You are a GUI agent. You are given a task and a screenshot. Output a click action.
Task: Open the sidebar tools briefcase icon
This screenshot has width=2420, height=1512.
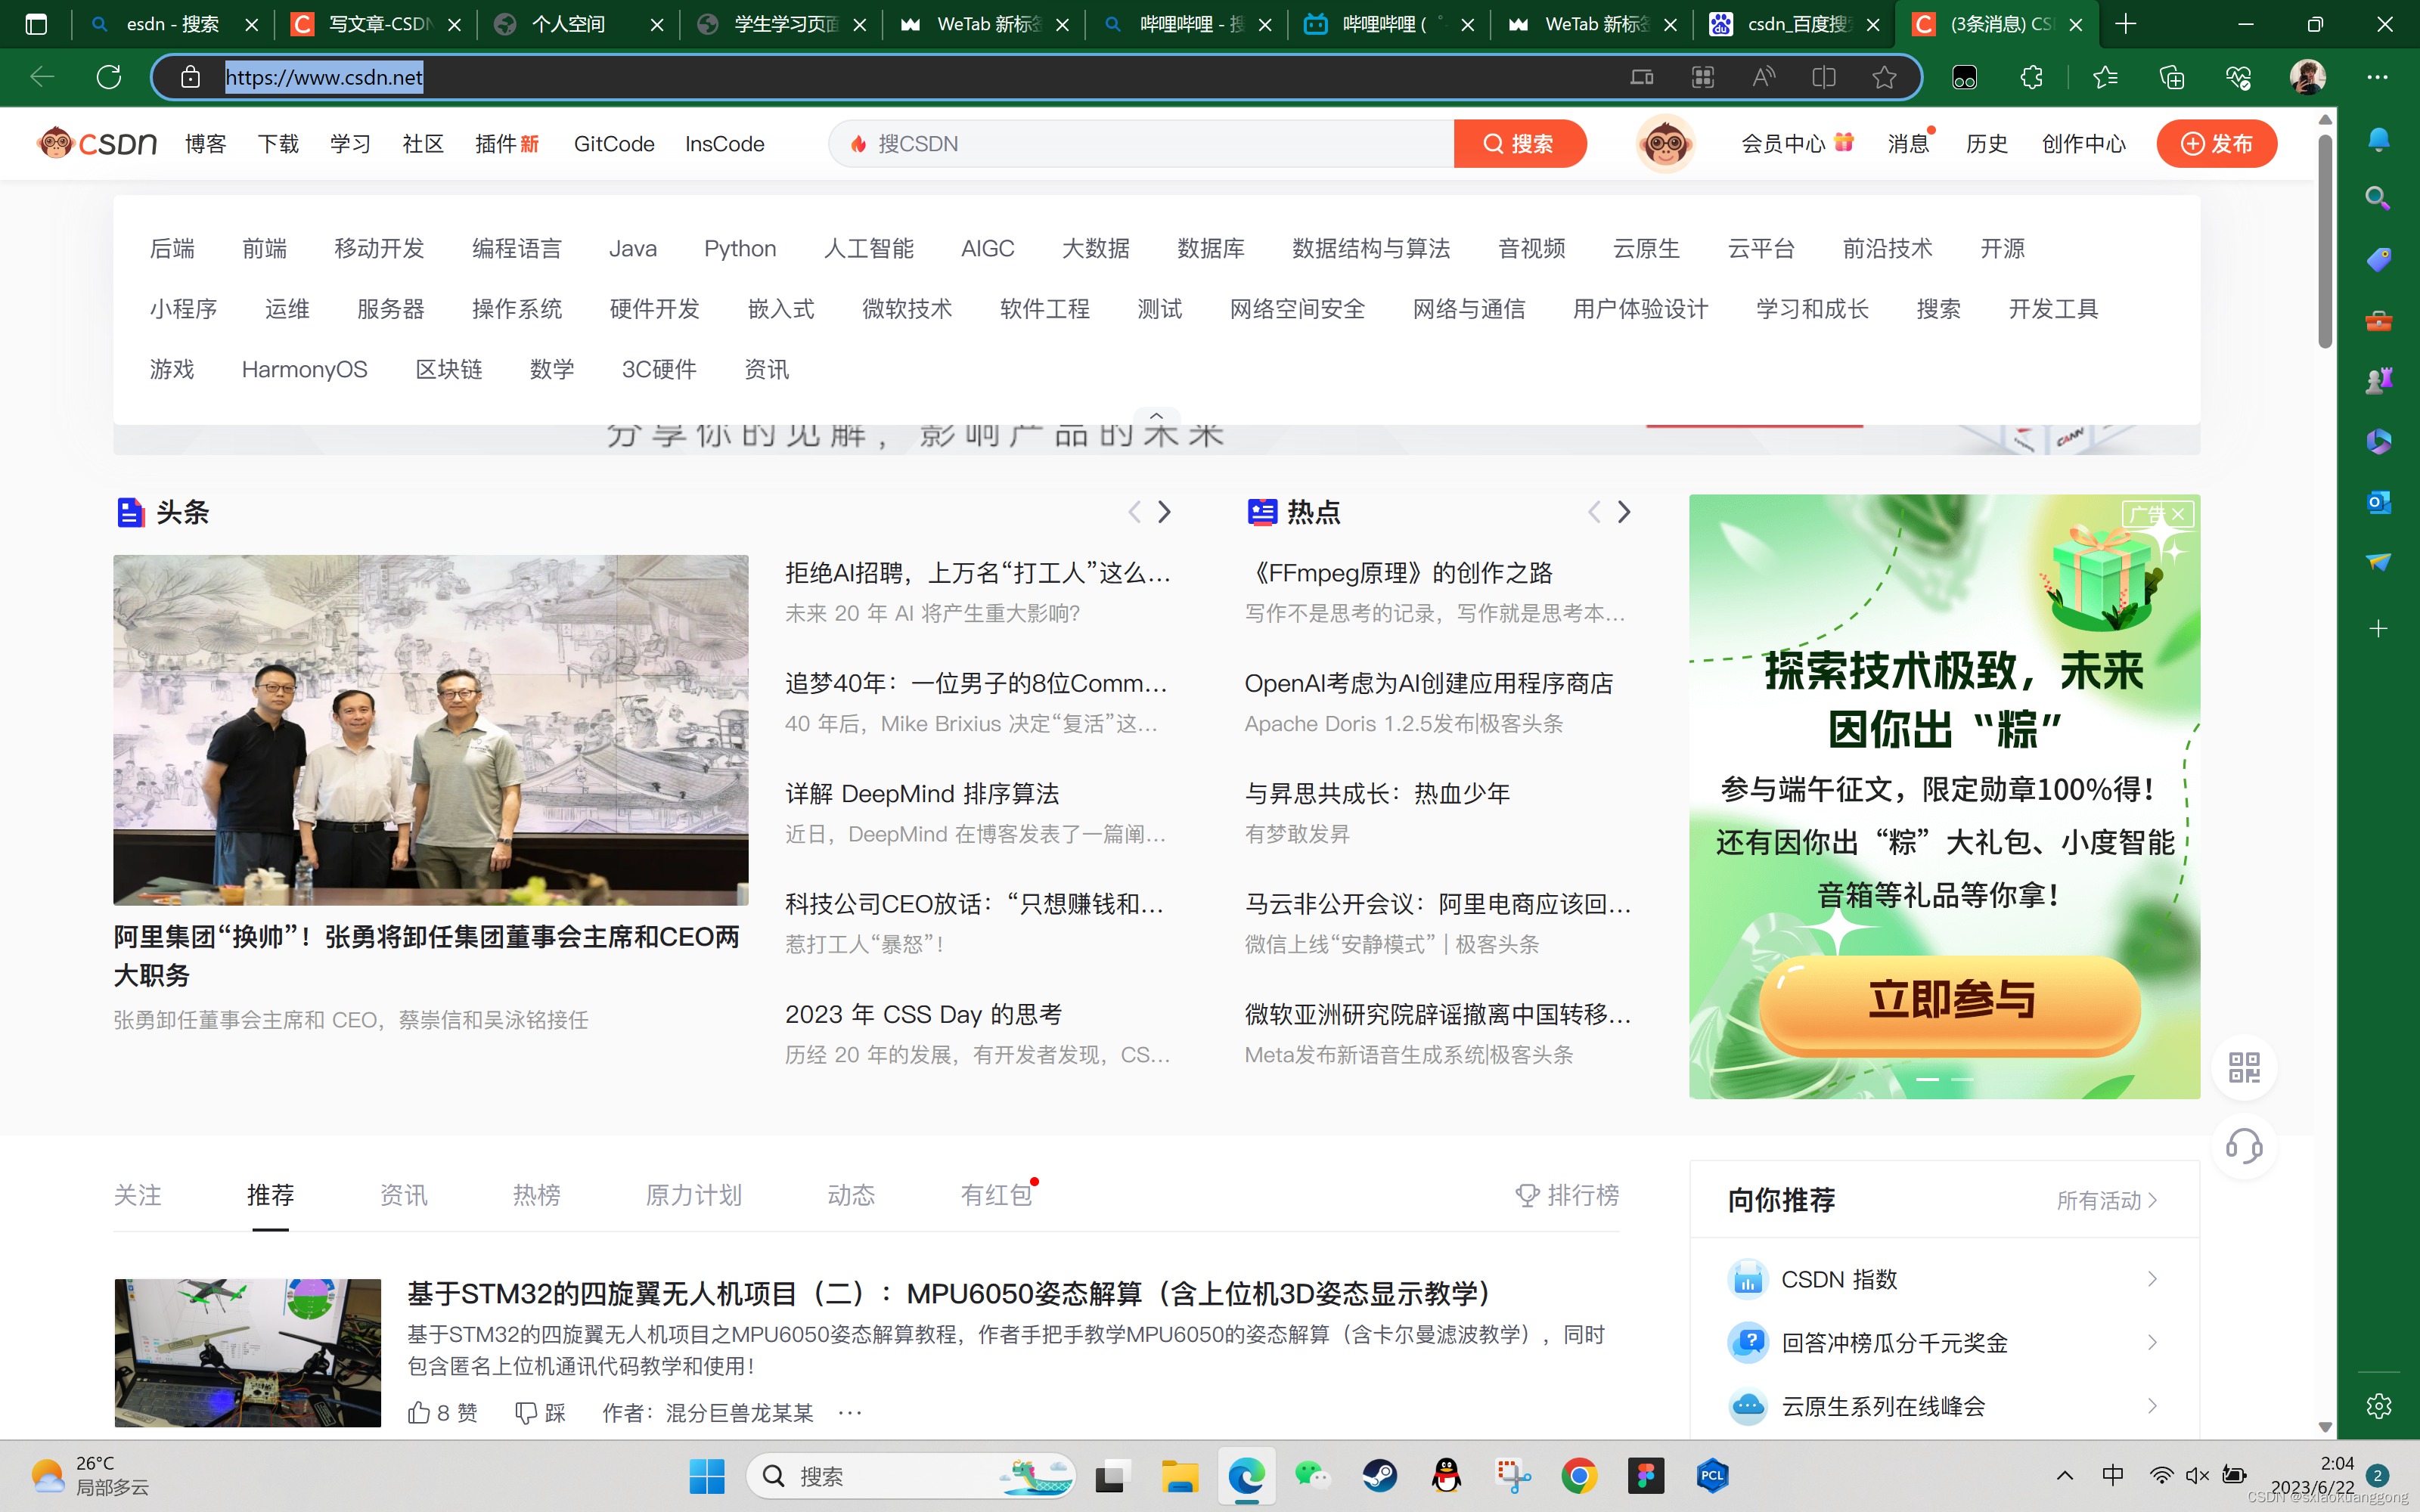coord(2379,320)
